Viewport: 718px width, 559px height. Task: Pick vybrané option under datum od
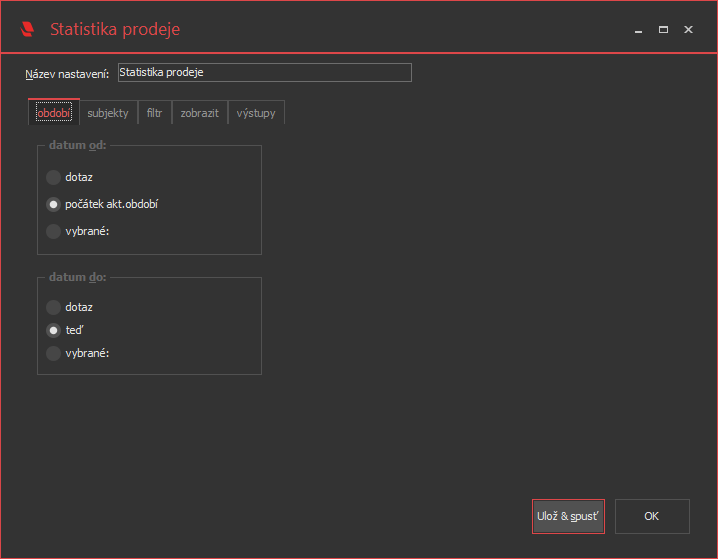pyautogui.click(x=53, y=231)
